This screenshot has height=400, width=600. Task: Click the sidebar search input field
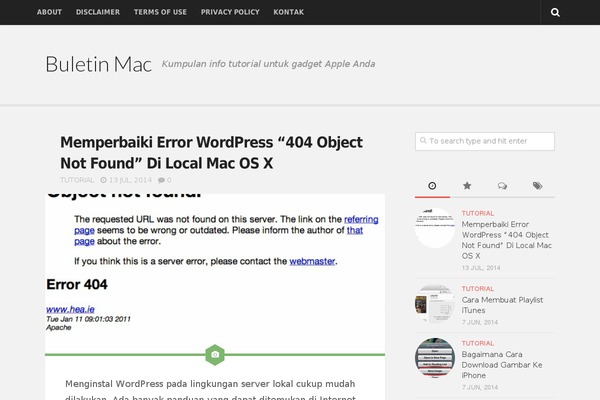(x=485, y=141)
